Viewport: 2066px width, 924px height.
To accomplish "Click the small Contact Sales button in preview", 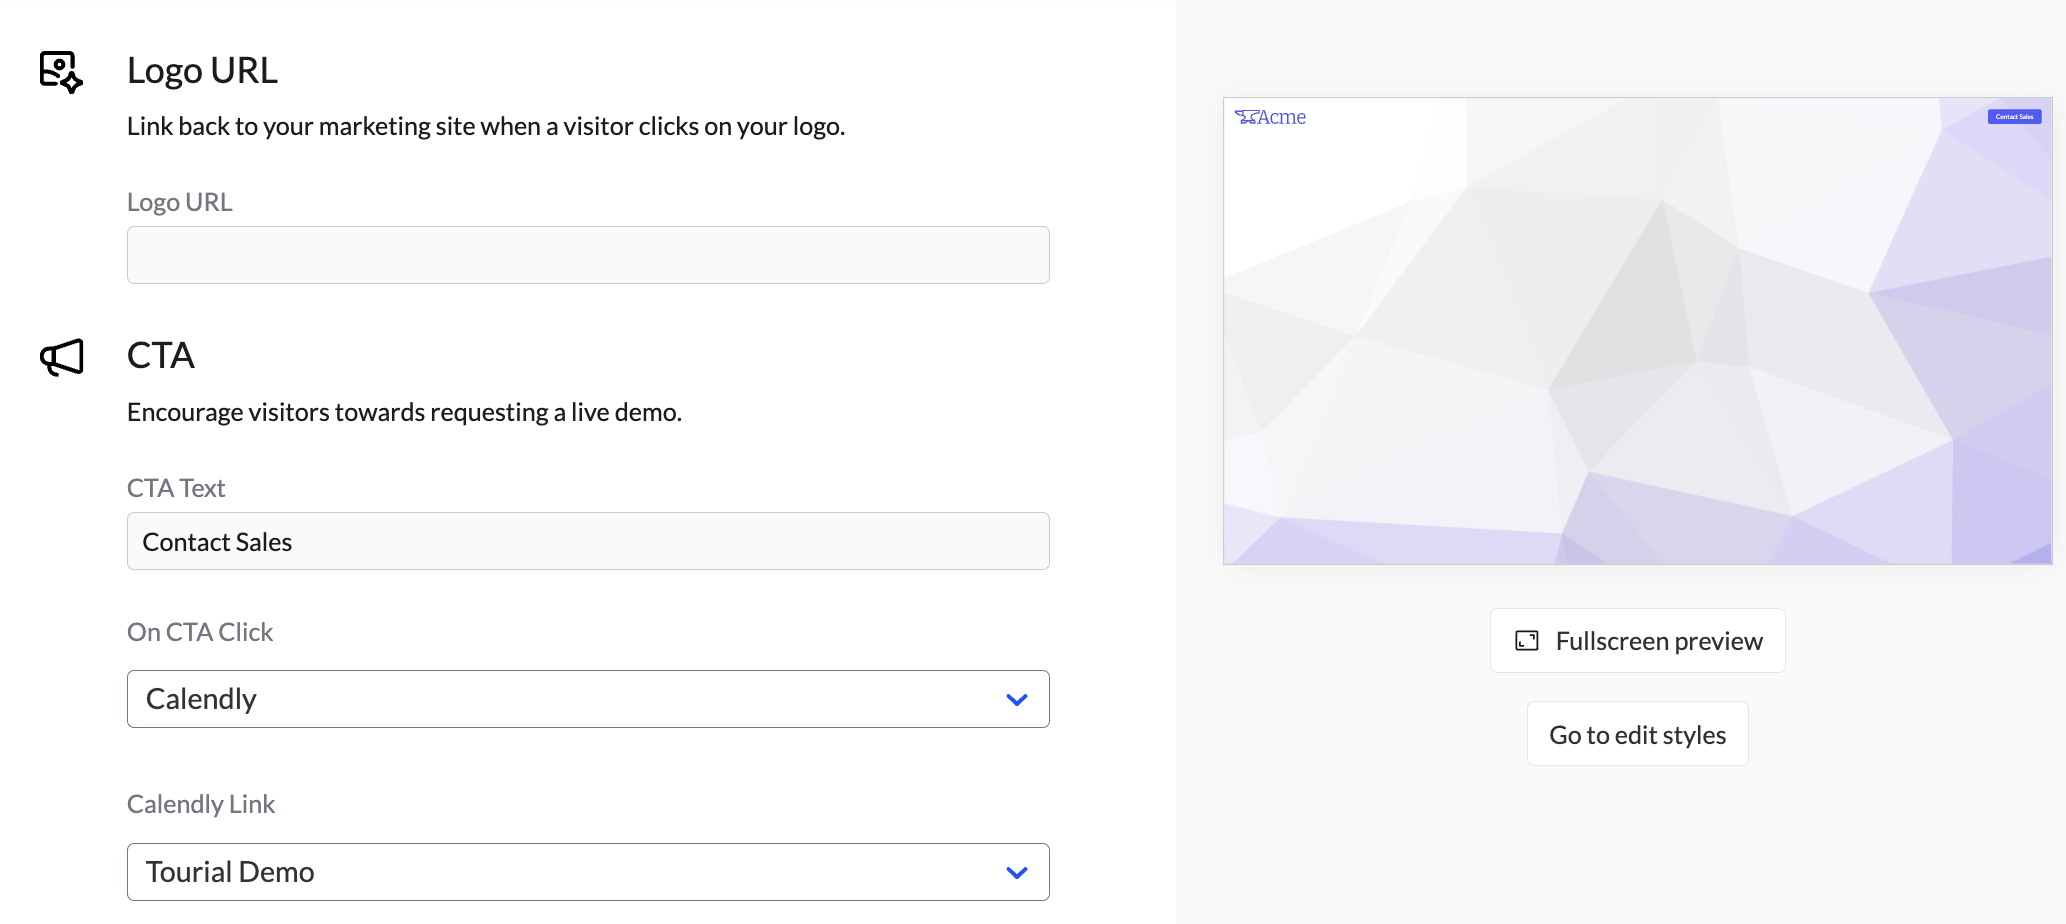I will (x=2014, y=117).
